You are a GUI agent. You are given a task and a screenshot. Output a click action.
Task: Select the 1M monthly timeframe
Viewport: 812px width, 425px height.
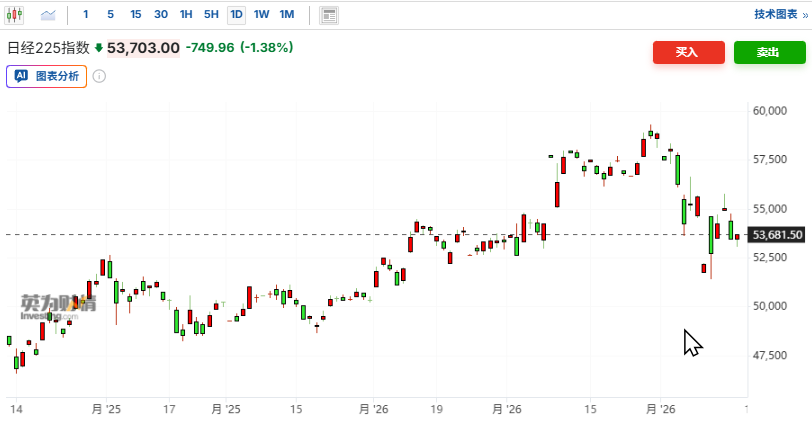coord(287,15)
